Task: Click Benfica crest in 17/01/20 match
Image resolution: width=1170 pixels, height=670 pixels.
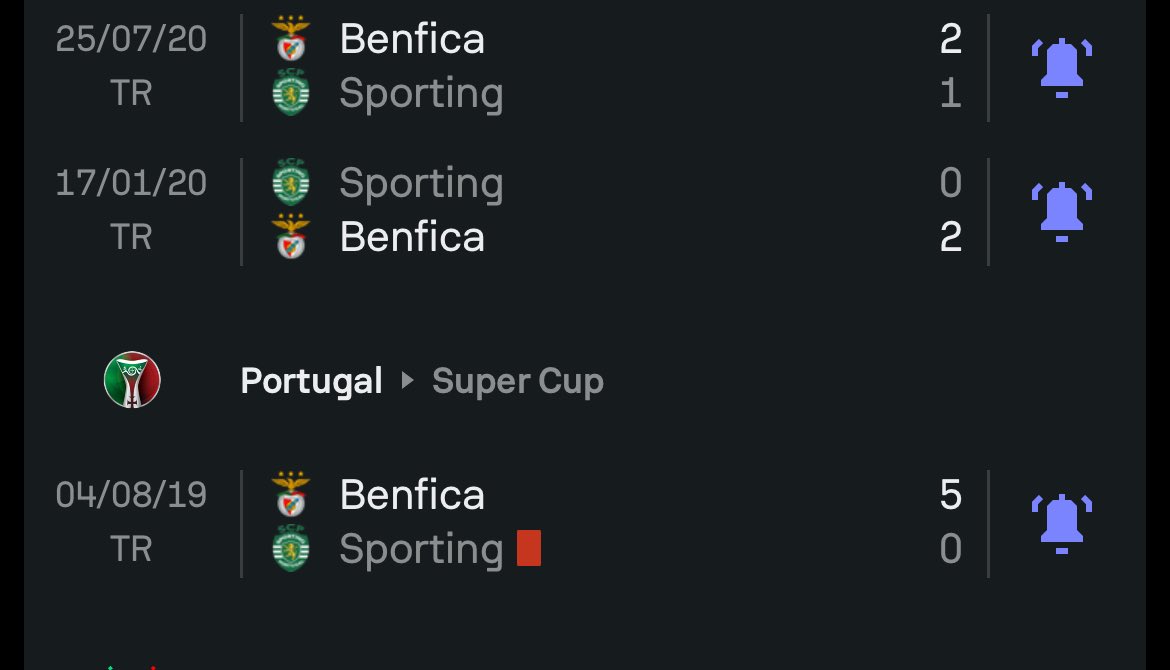Action: (x=291, y=237)
